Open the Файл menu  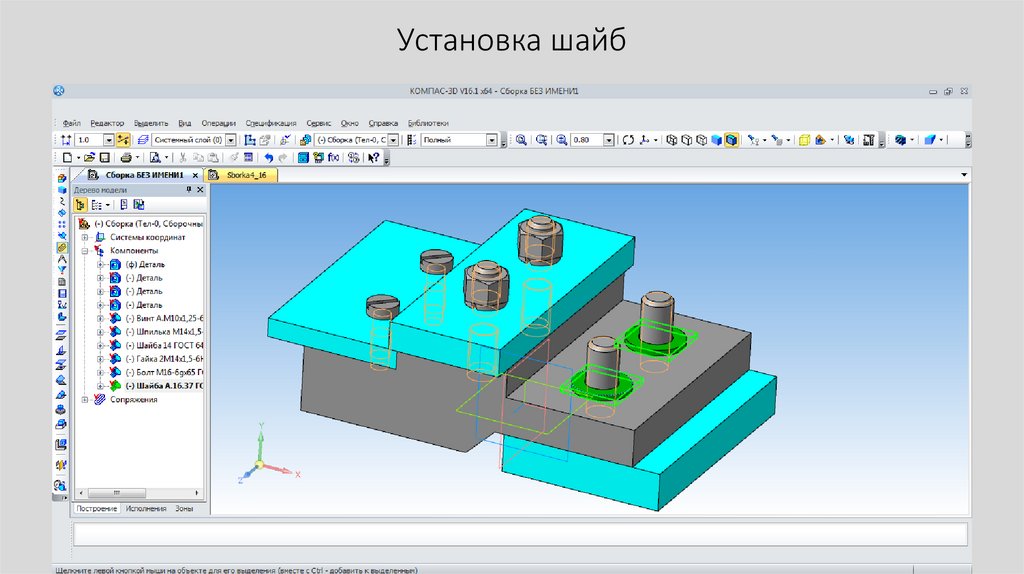coord(71,123)
